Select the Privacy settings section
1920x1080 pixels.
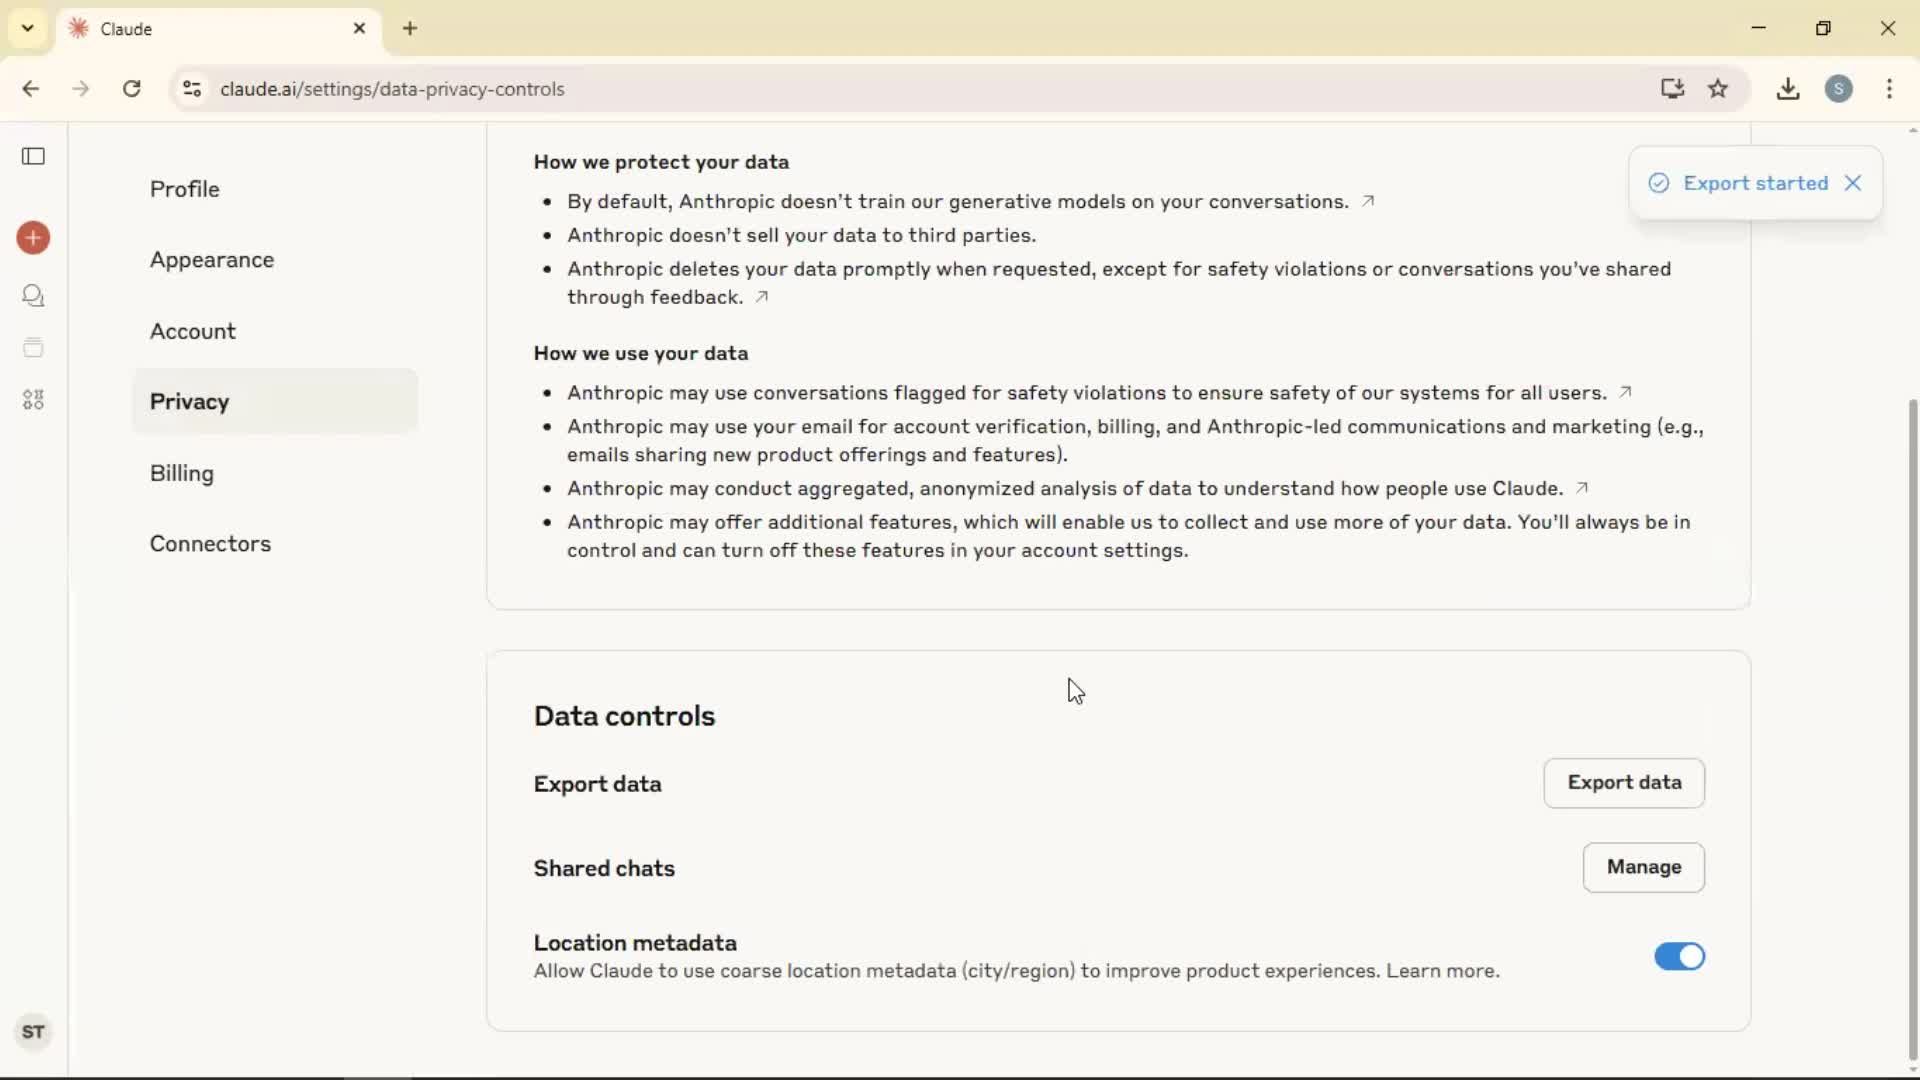[x=274, y=401]
